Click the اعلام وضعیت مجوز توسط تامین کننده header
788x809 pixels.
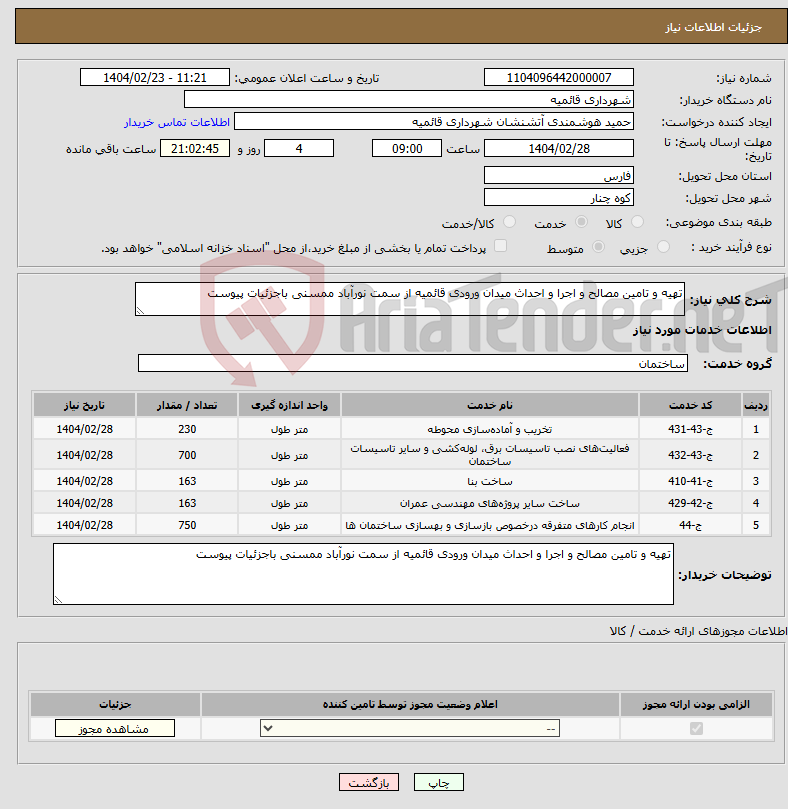(410, 704)
